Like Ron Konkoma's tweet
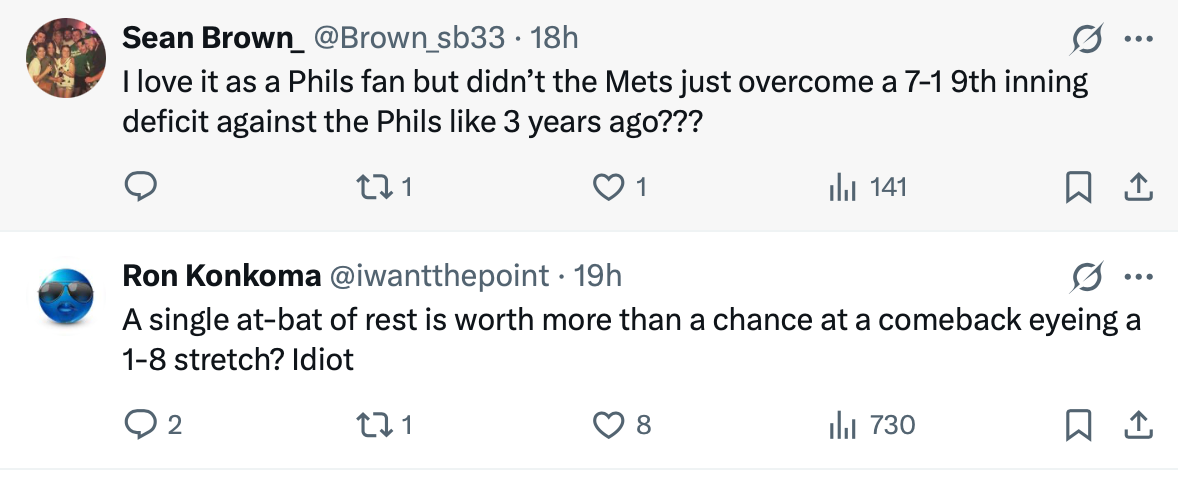This screenshot has height=478, width=1178. tap(608, 425)
